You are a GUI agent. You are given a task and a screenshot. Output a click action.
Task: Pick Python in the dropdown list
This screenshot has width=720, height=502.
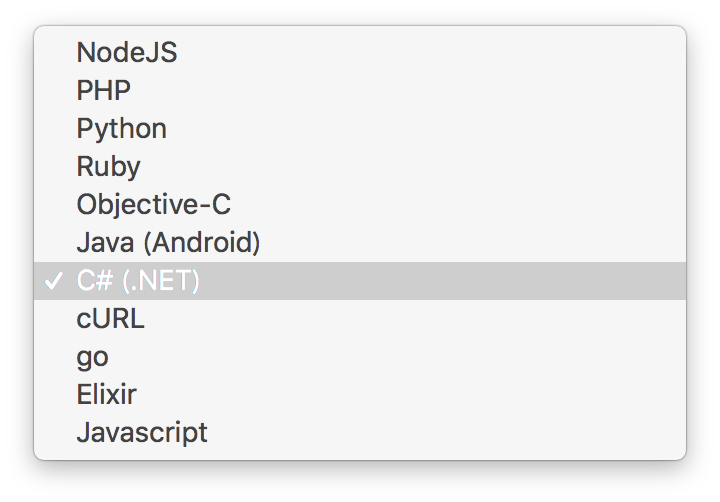point(360,129)
